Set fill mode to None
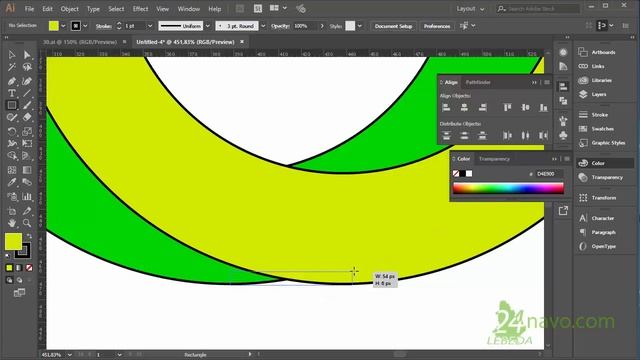The height and width of the screenshot is (360, 640). [x=29, y=268]
